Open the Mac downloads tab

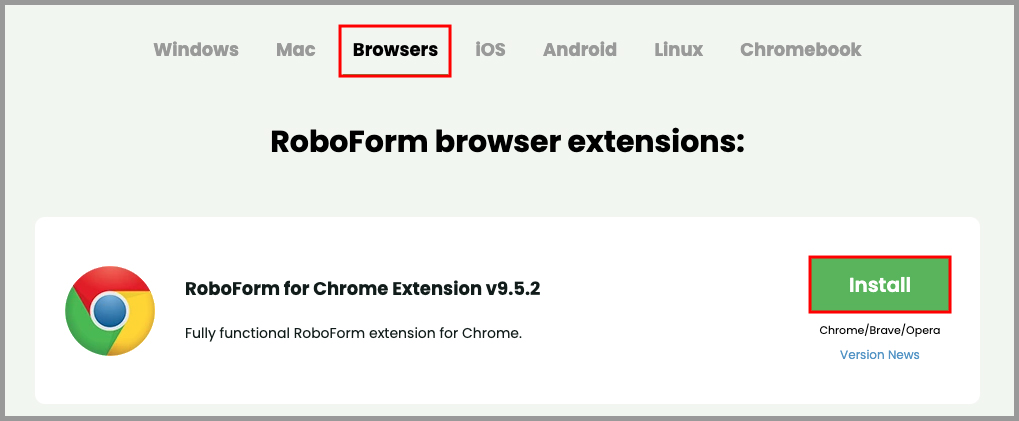[x=296, y=49]
